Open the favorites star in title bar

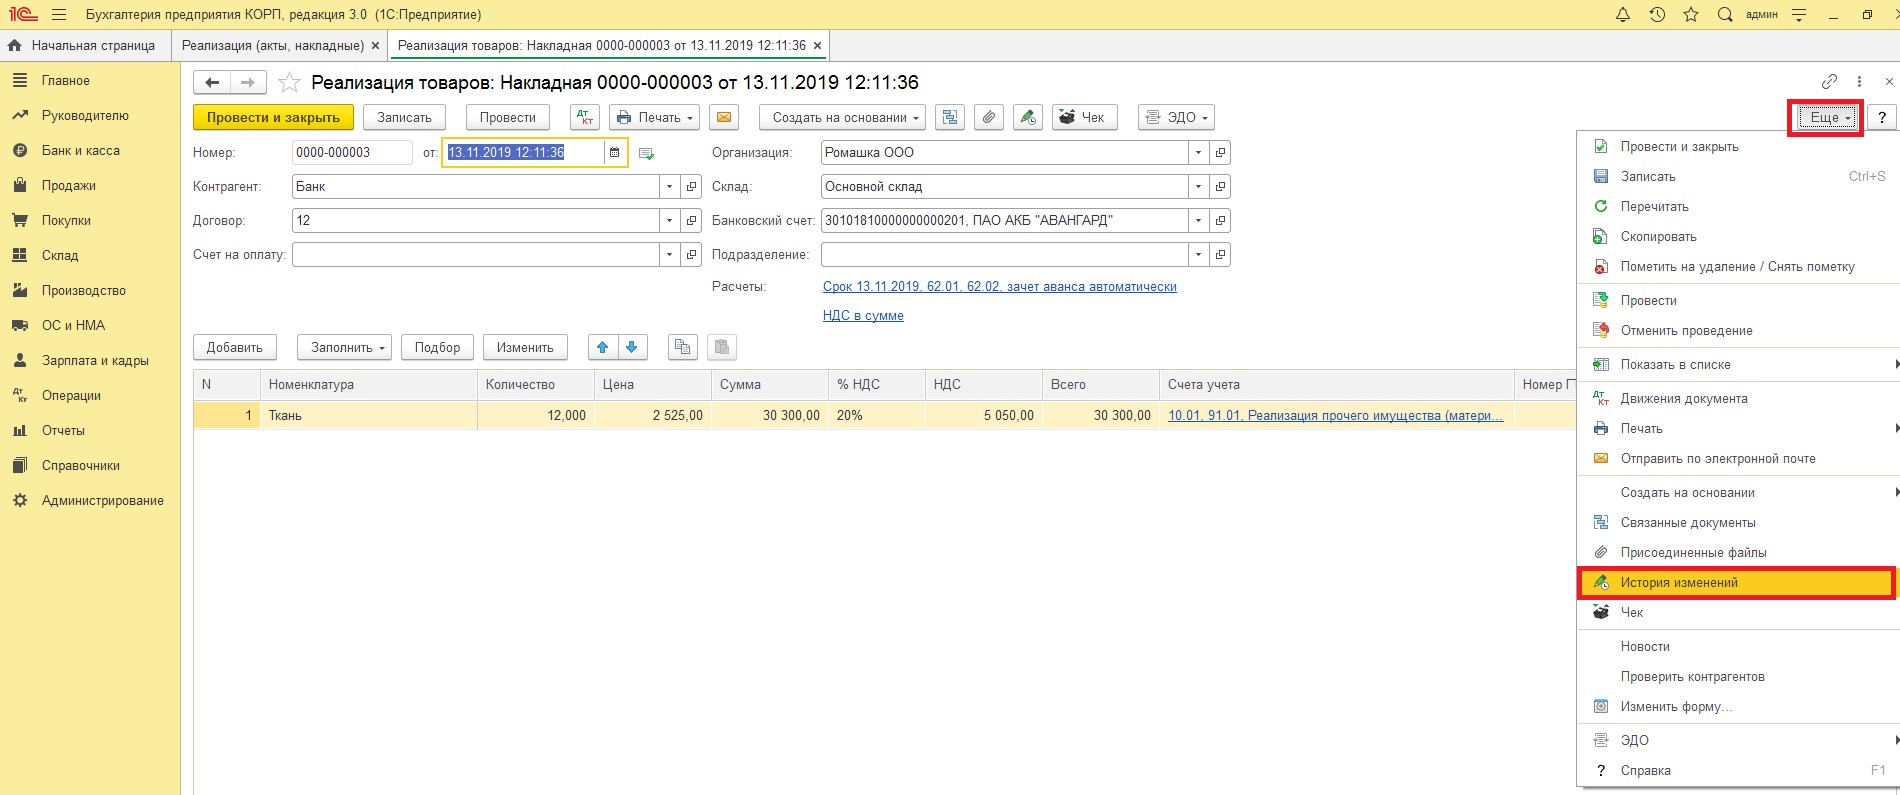(x=1691, y=15)
